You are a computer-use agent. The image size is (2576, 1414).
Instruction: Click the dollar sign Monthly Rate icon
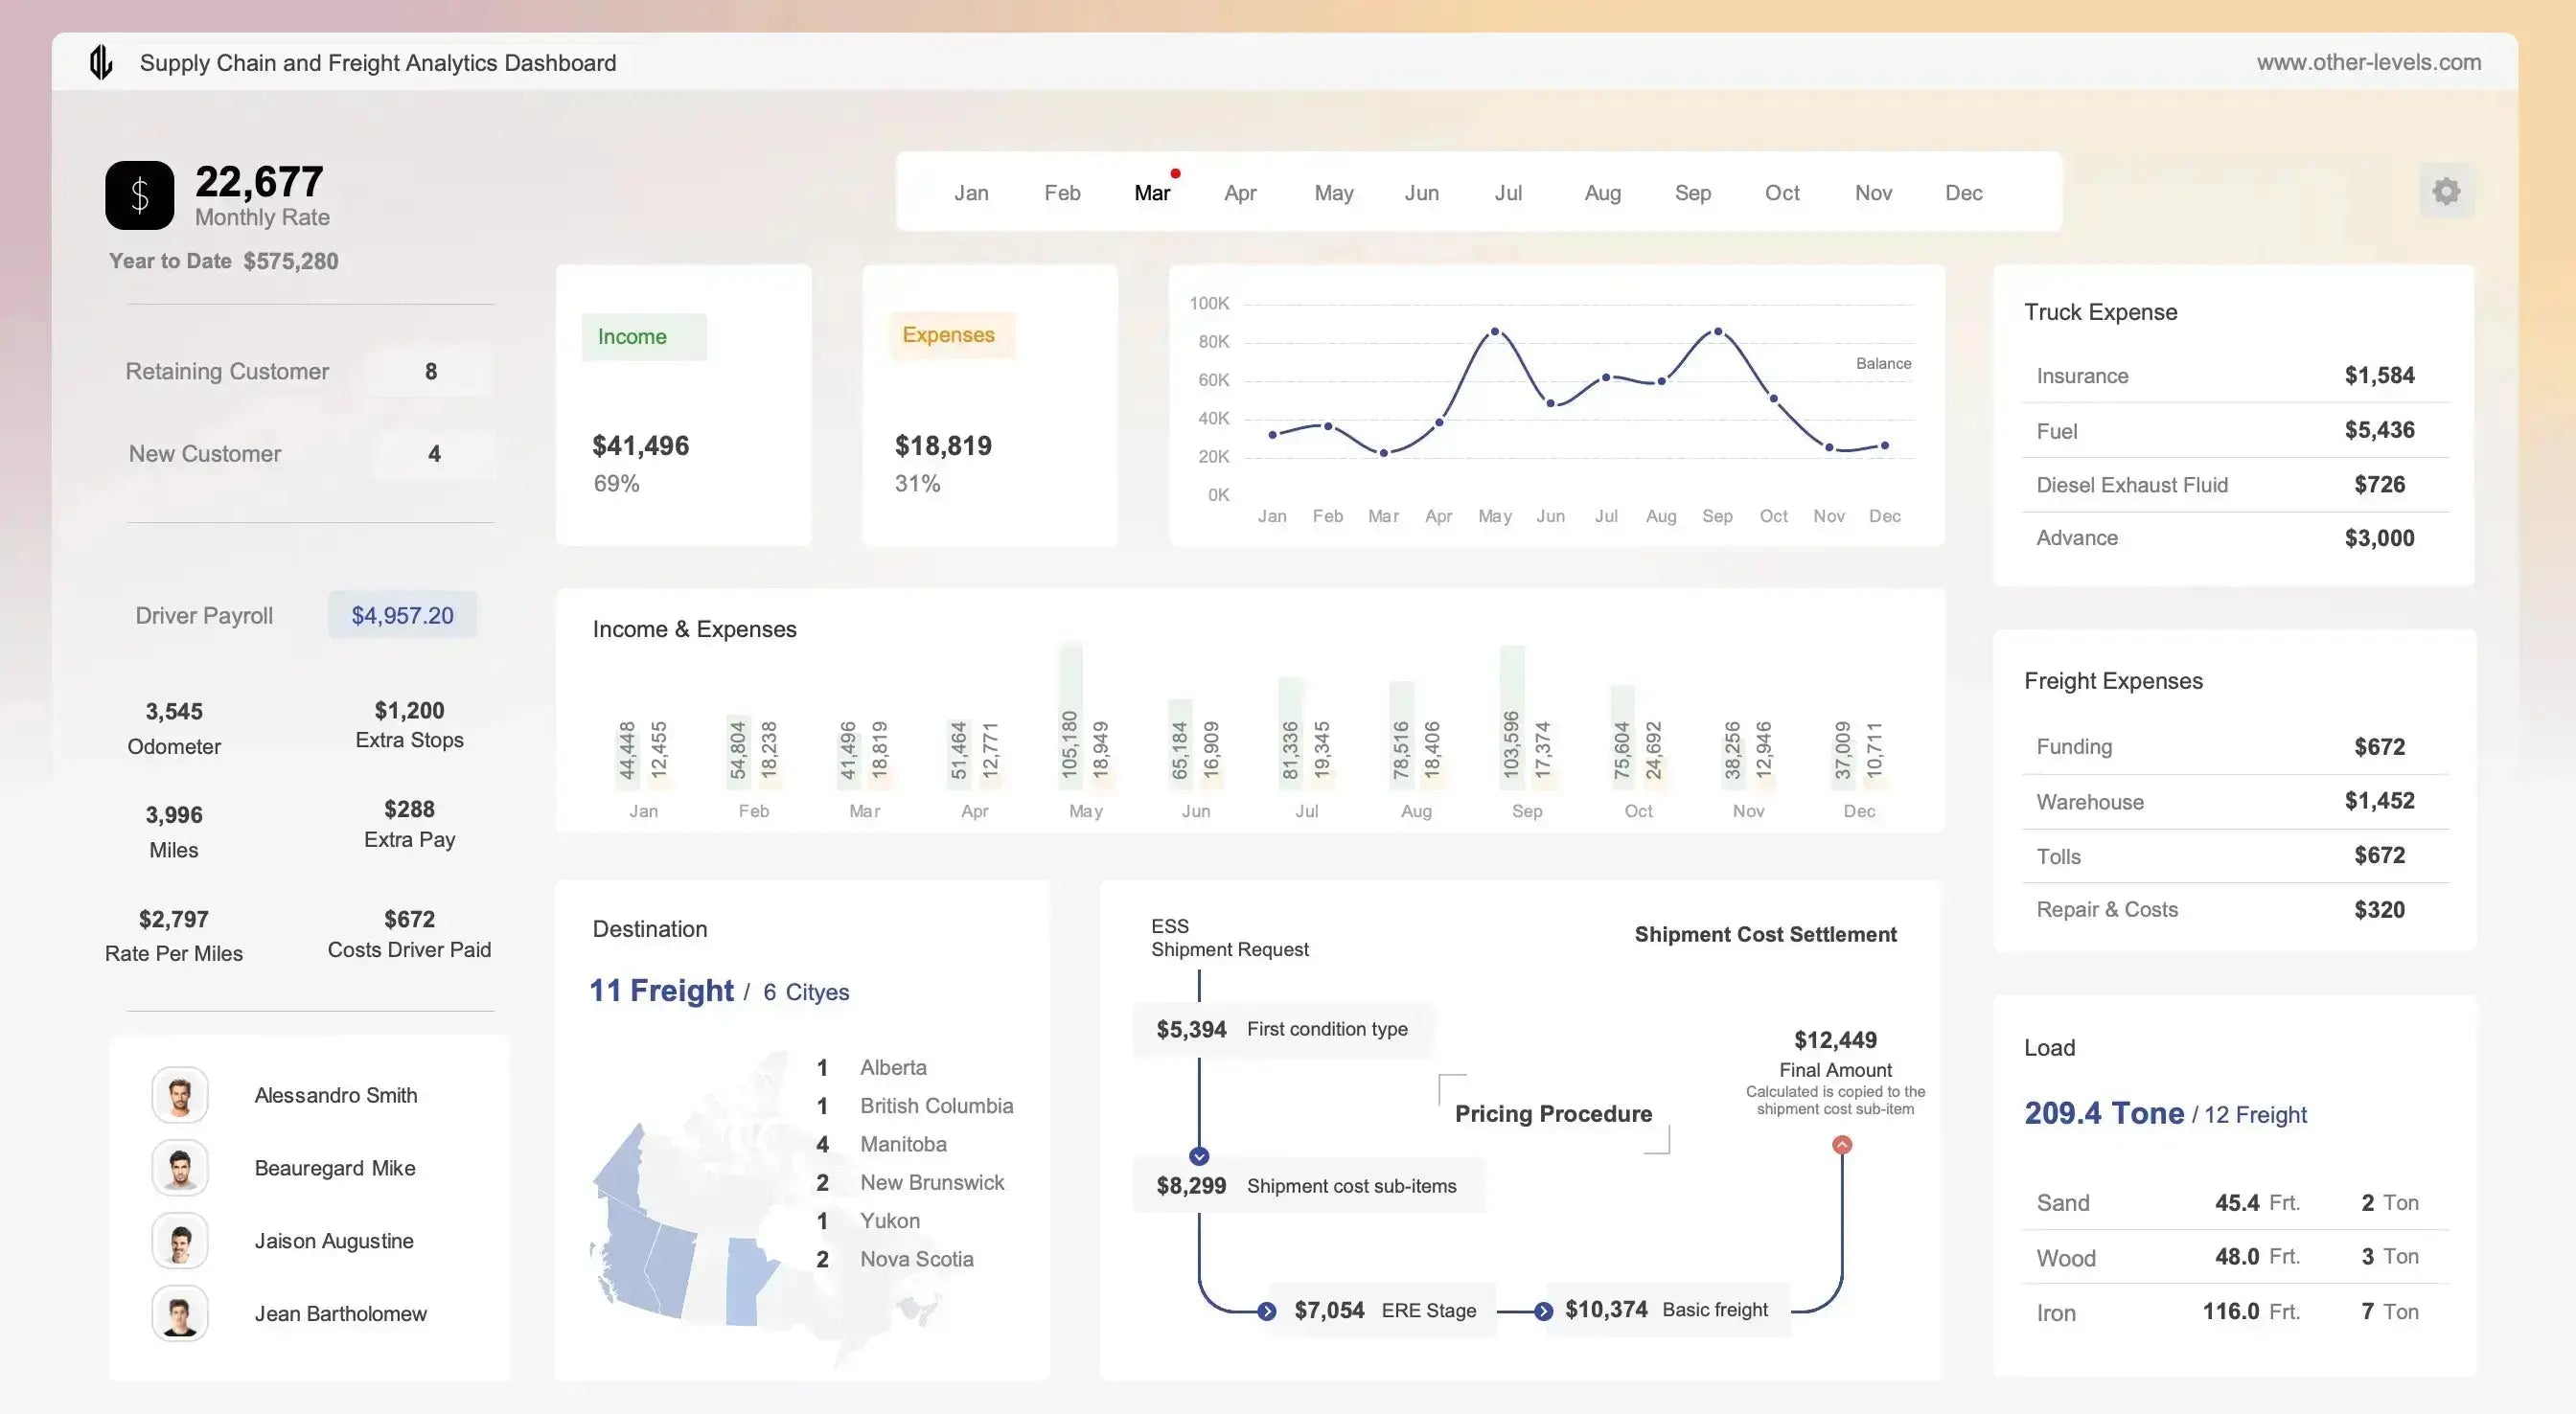tap(139, 195)
